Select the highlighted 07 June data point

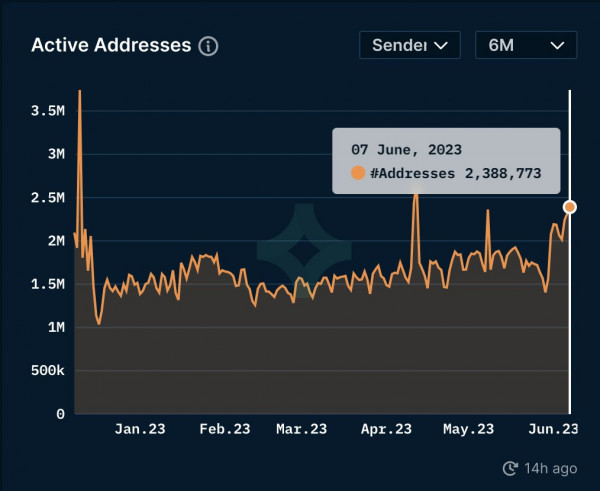coord(570,207)
